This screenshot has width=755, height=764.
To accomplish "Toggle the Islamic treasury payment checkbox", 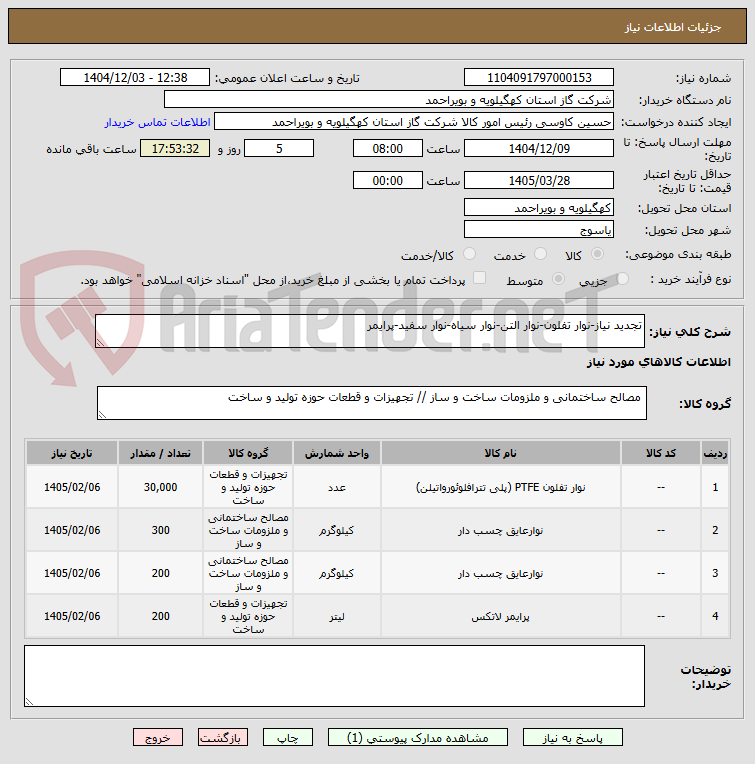I will 480,278.
